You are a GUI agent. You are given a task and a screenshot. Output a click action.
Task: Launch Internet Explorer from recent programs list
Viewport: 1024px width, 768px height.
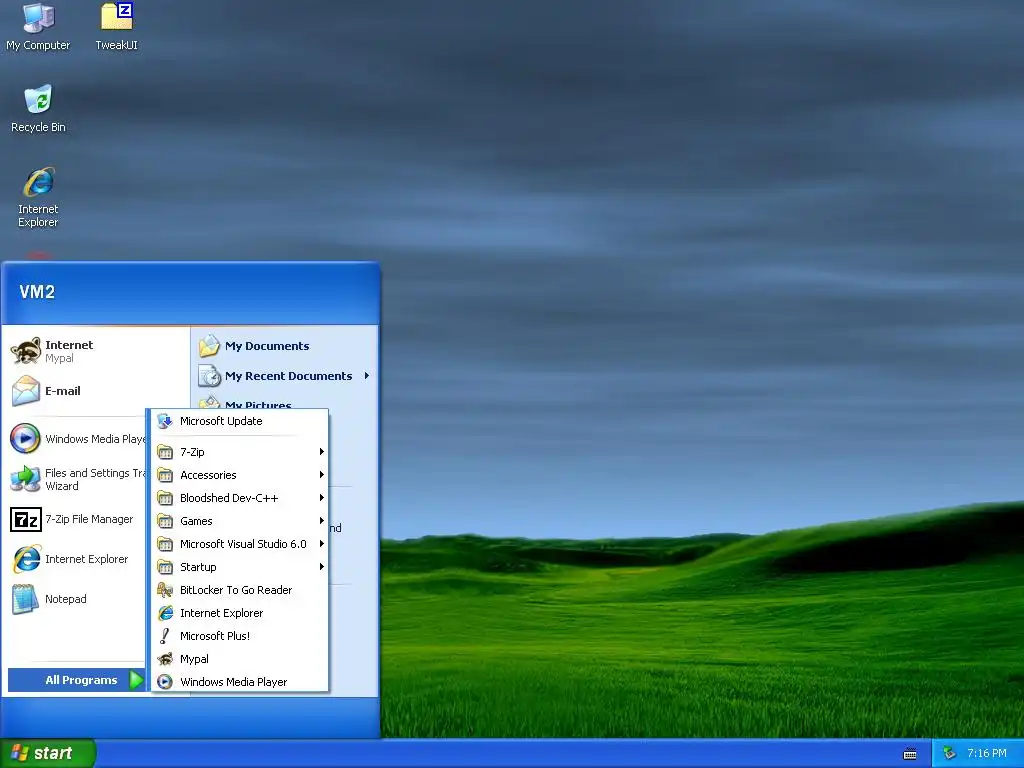(70, 559)
